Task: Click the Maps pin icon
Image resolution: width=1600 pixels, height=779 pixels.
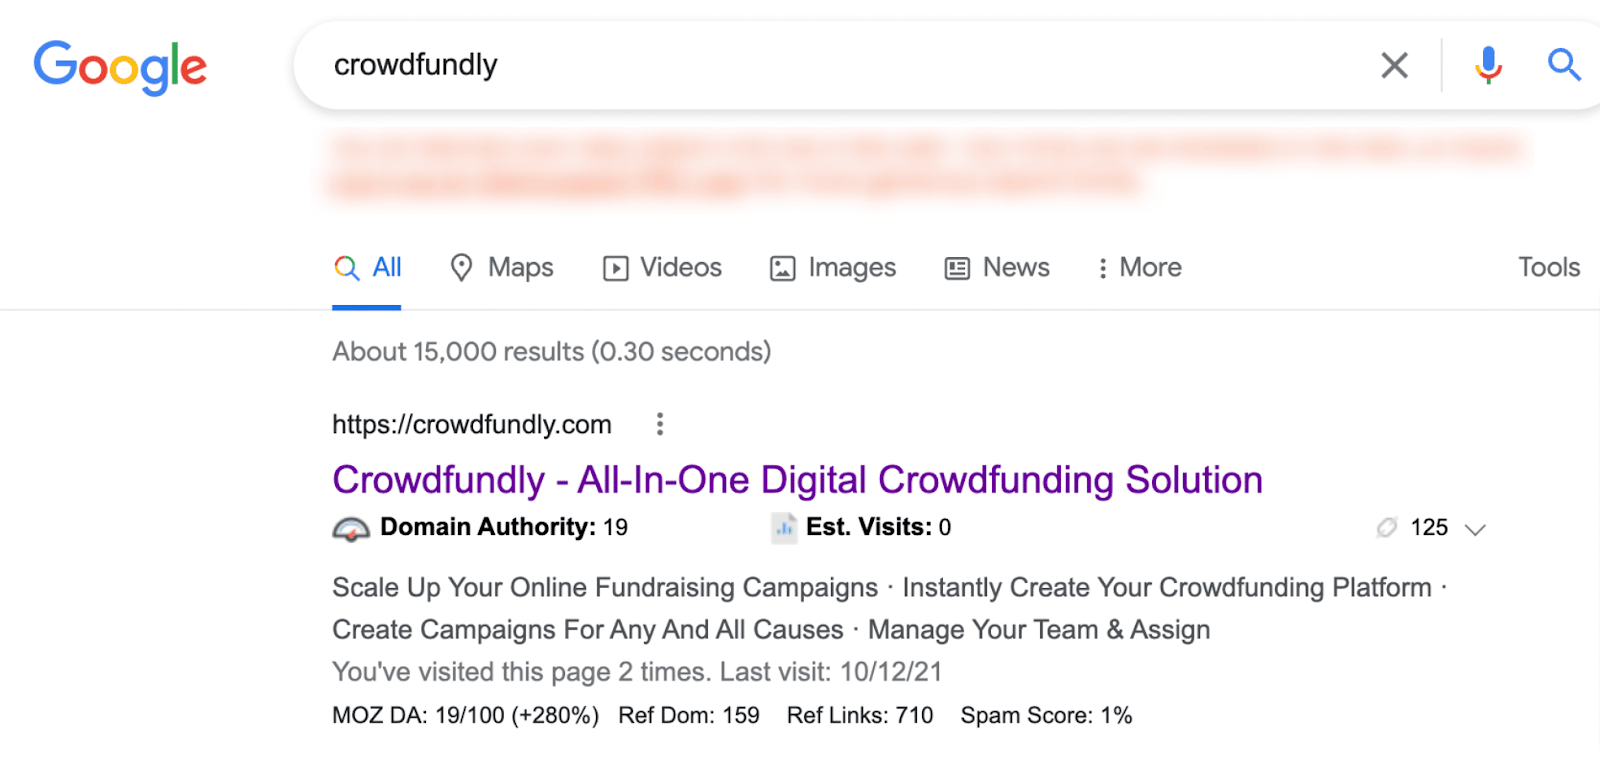Action: click(x=461, y=267)
